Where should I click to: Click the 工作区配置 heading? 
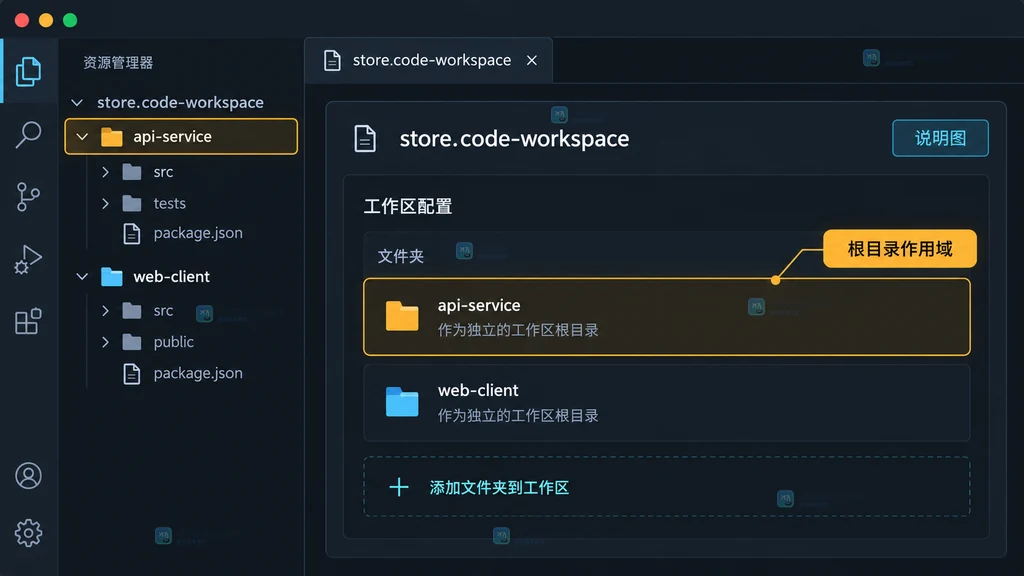408,206
